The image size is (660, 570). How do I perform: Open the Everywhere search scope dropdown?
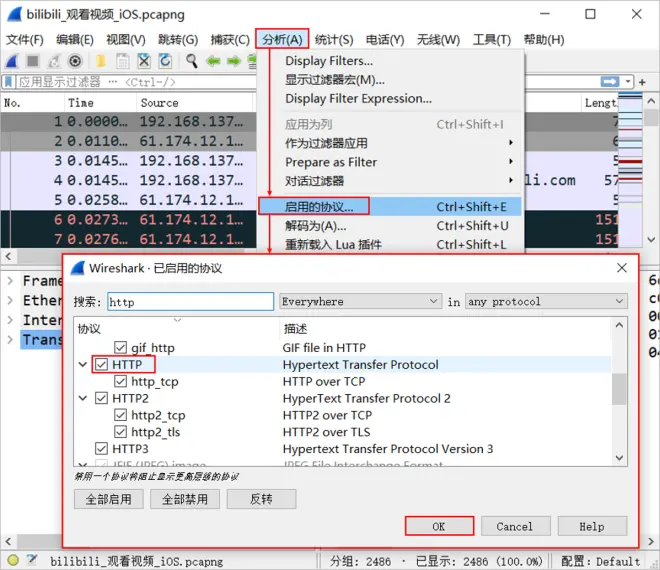[361, 301]
